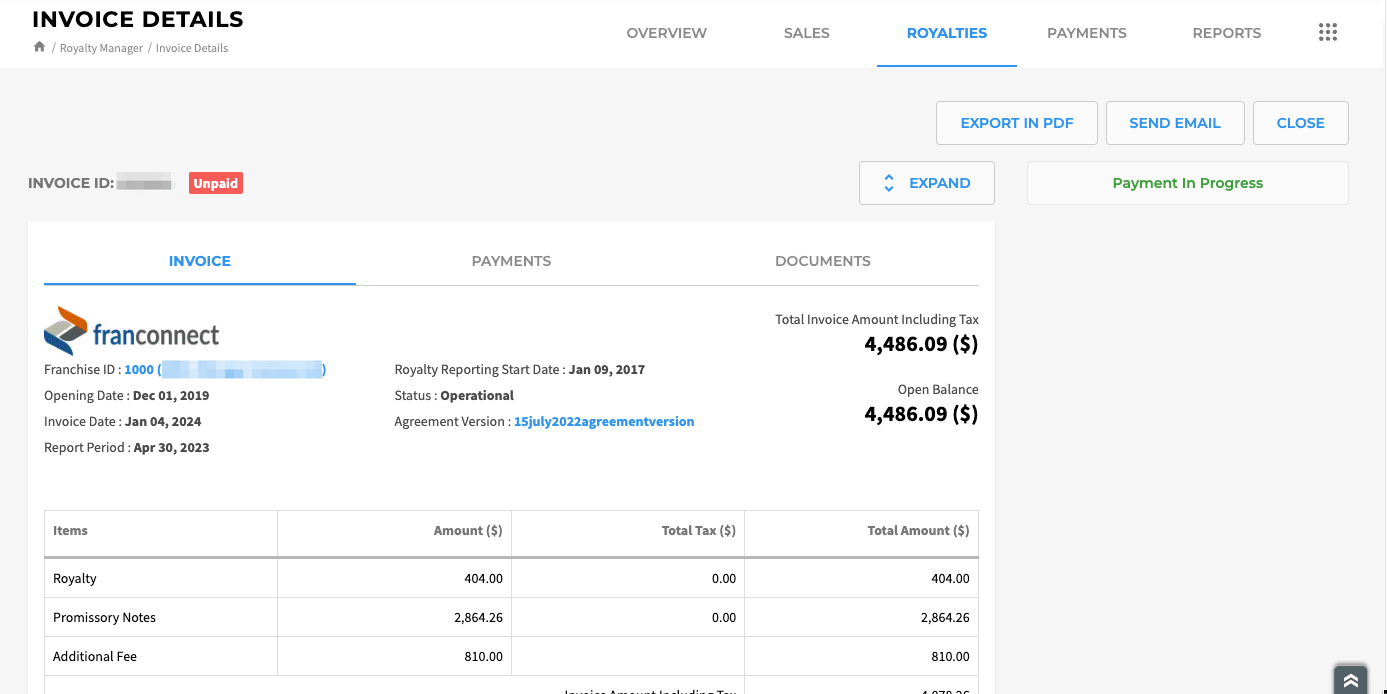Open the Overview tab

coord(667,33)
